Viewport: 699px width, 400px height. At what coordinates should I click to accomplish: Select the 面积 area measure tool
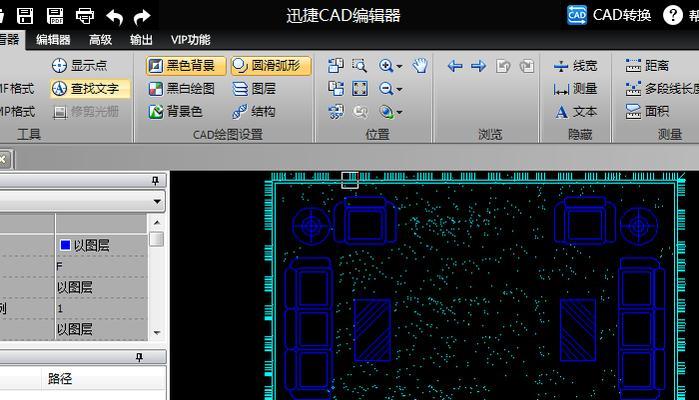click(647, 111)
